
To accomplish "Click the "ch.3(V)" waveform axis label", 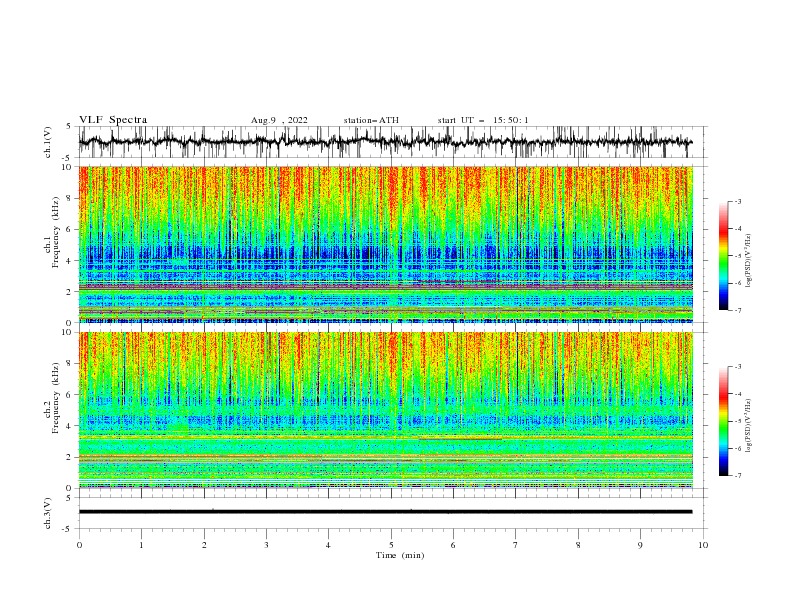I will (x=48, y=513).
